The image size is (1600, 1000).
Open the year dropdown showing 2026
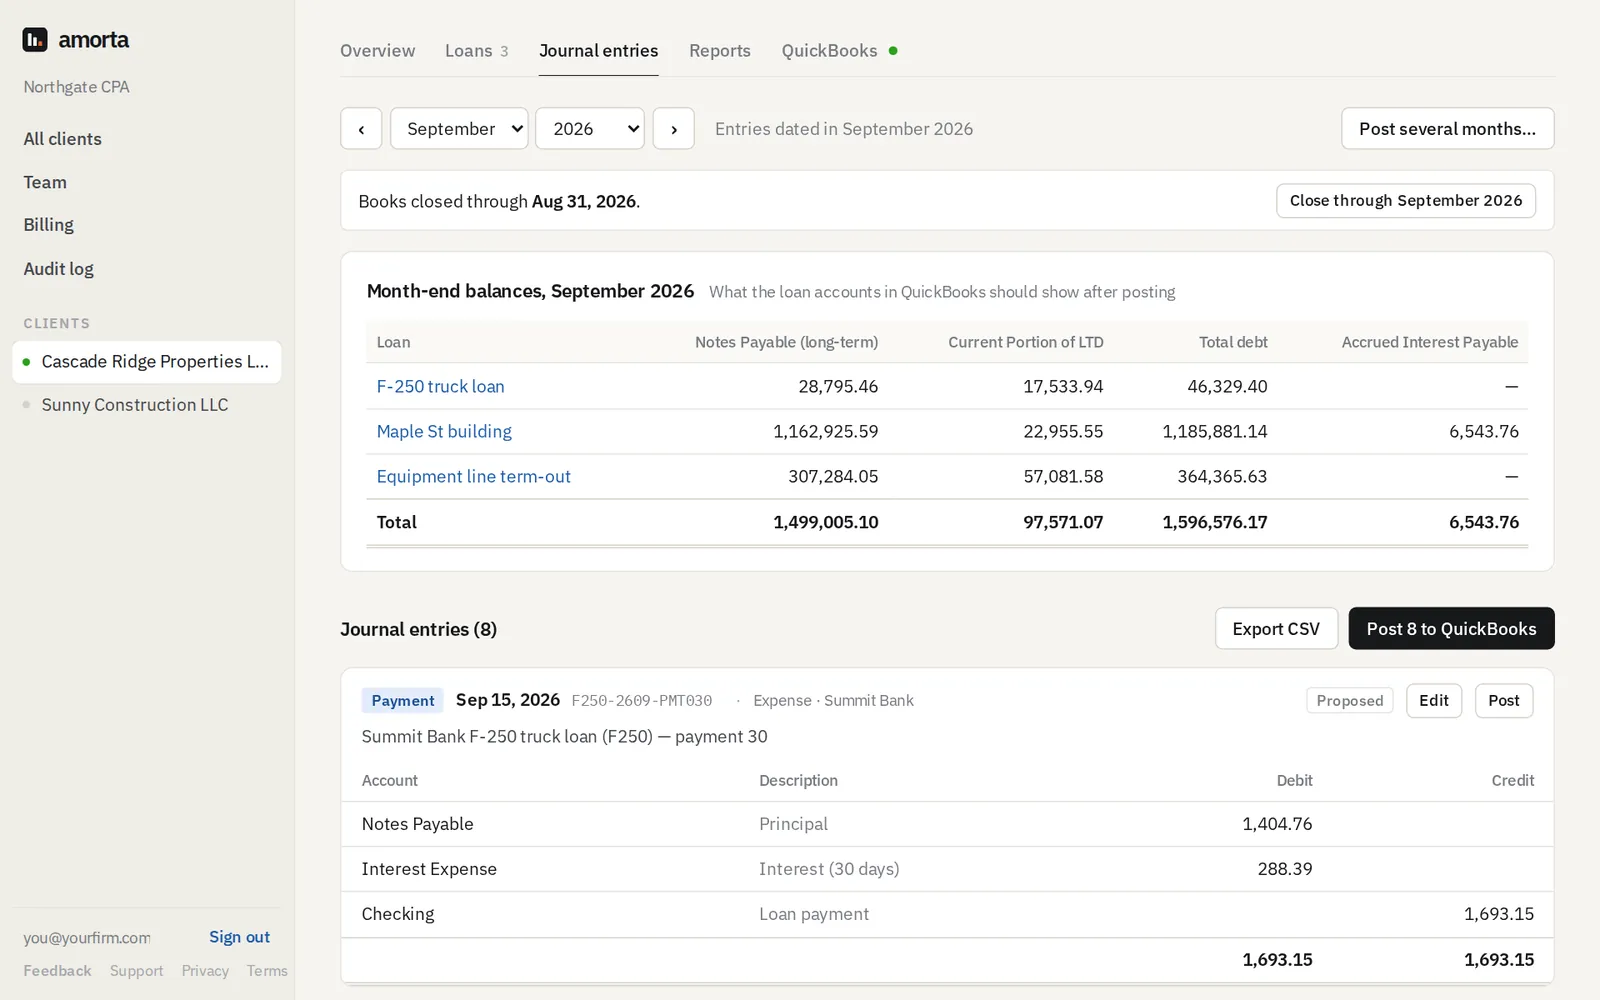pos(590,129)
